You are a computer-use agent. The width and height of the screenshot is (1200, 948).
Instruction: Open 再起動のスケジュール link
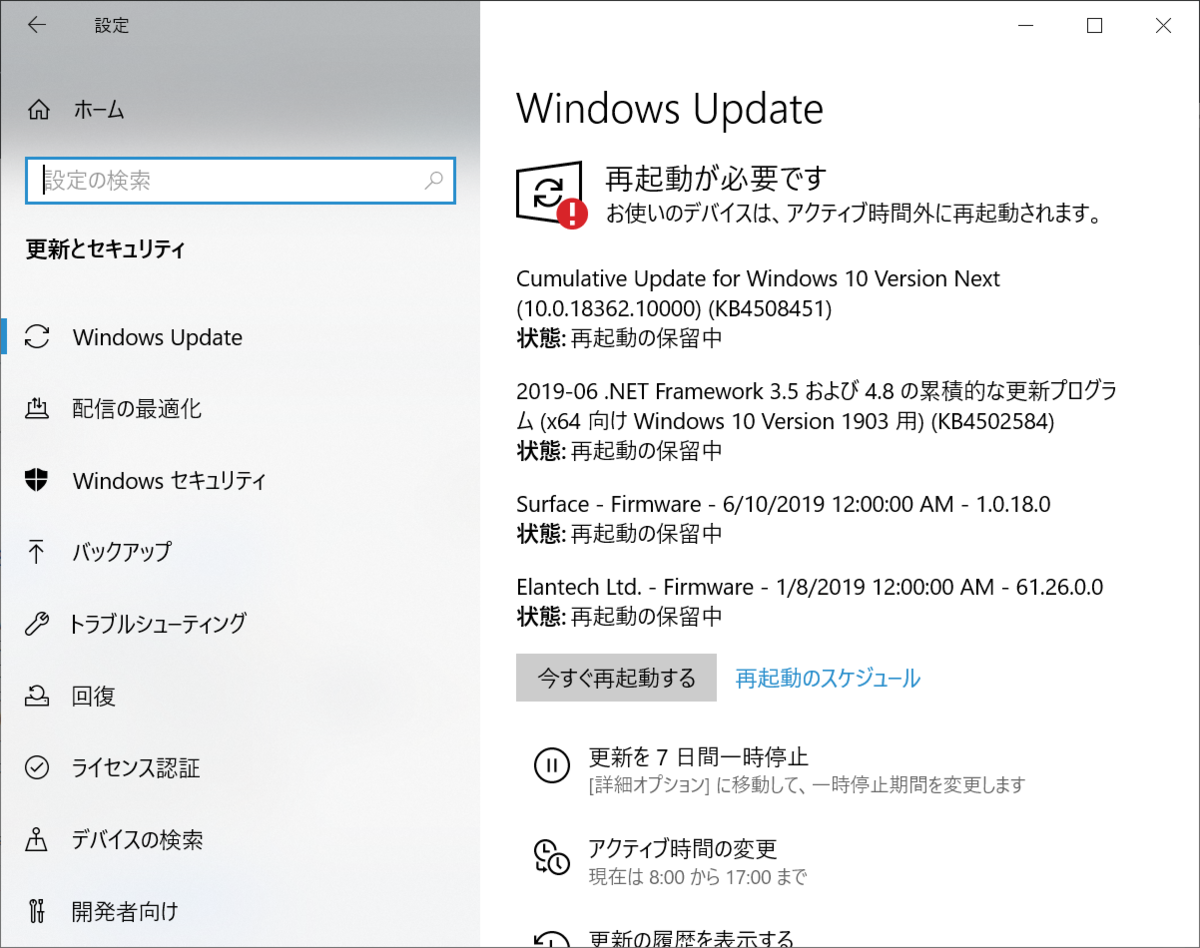[828, 678]
